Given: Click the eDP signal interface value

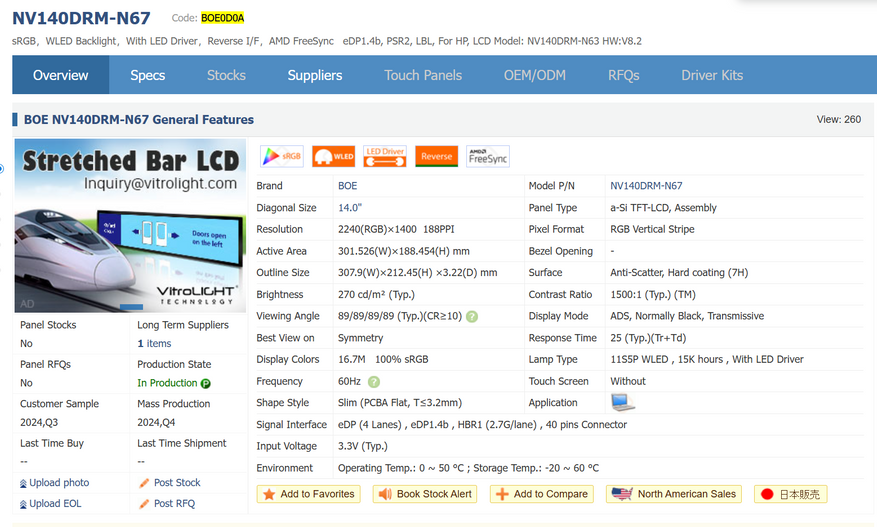Looking at the screenshot, I should coord(482,425).
